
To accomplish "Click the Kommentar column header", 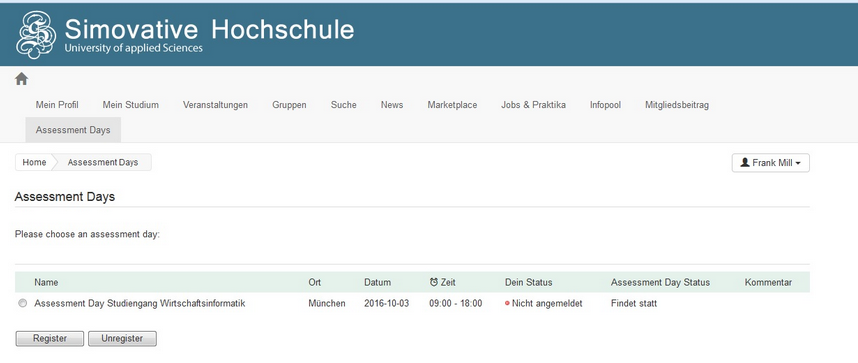I will tap(768, 283).
